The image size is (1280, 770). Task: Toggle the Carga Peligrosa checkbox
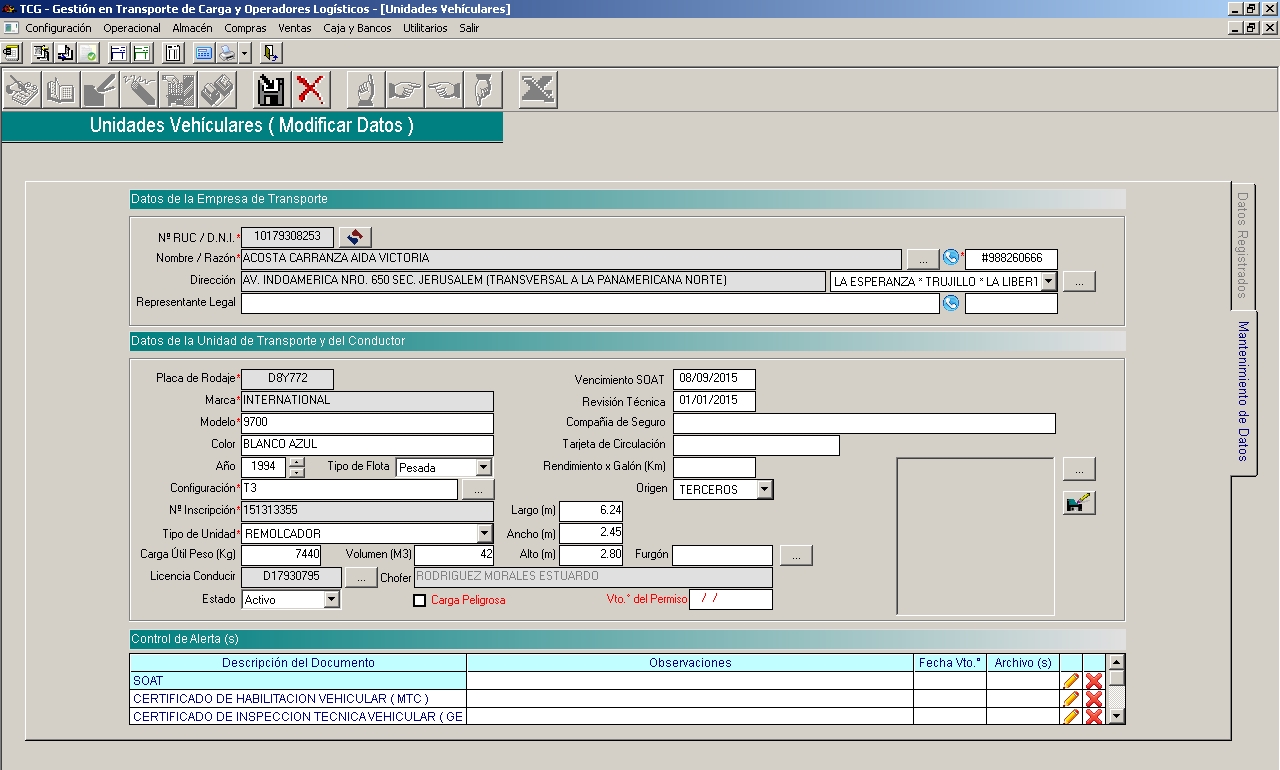coord(420,600)
